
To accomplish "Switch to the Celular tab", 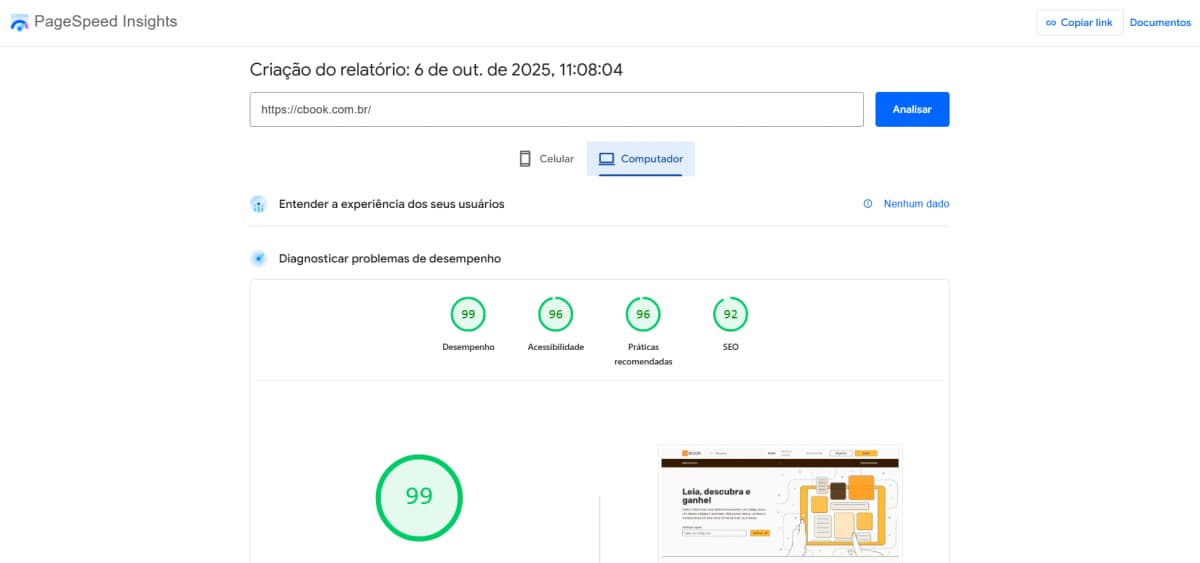I will click(545, 159).
